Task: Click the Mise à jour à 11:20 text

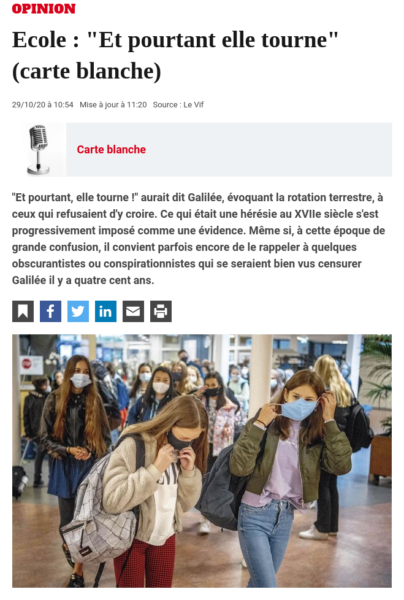Action: [113, 104]
